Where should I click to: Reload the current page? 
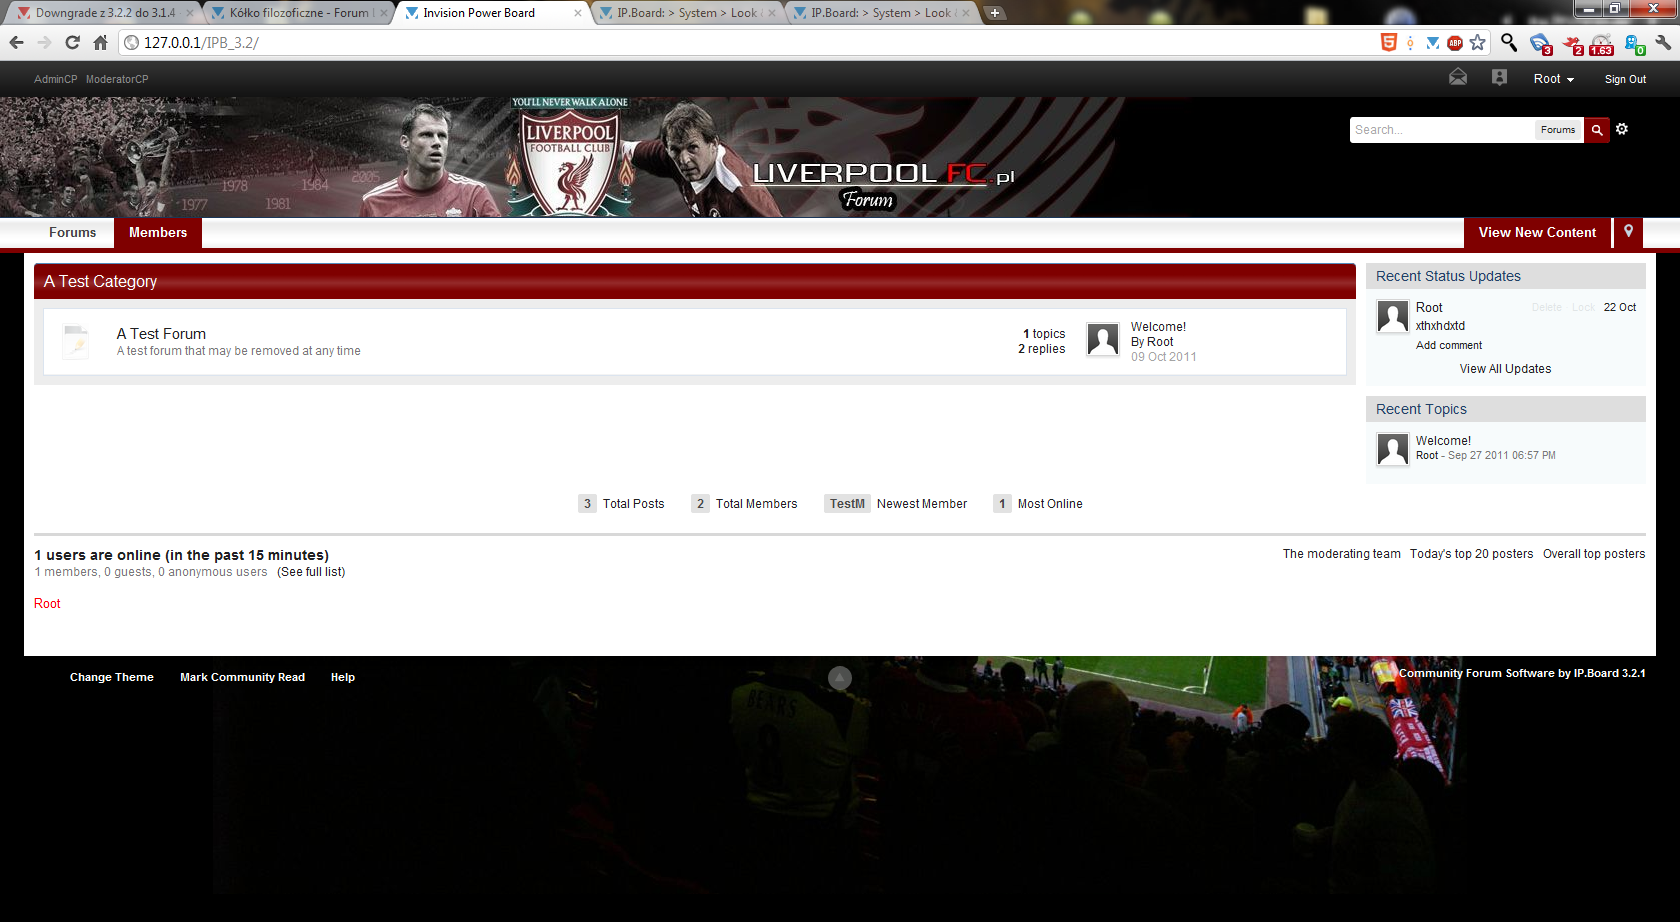[72, 42]
